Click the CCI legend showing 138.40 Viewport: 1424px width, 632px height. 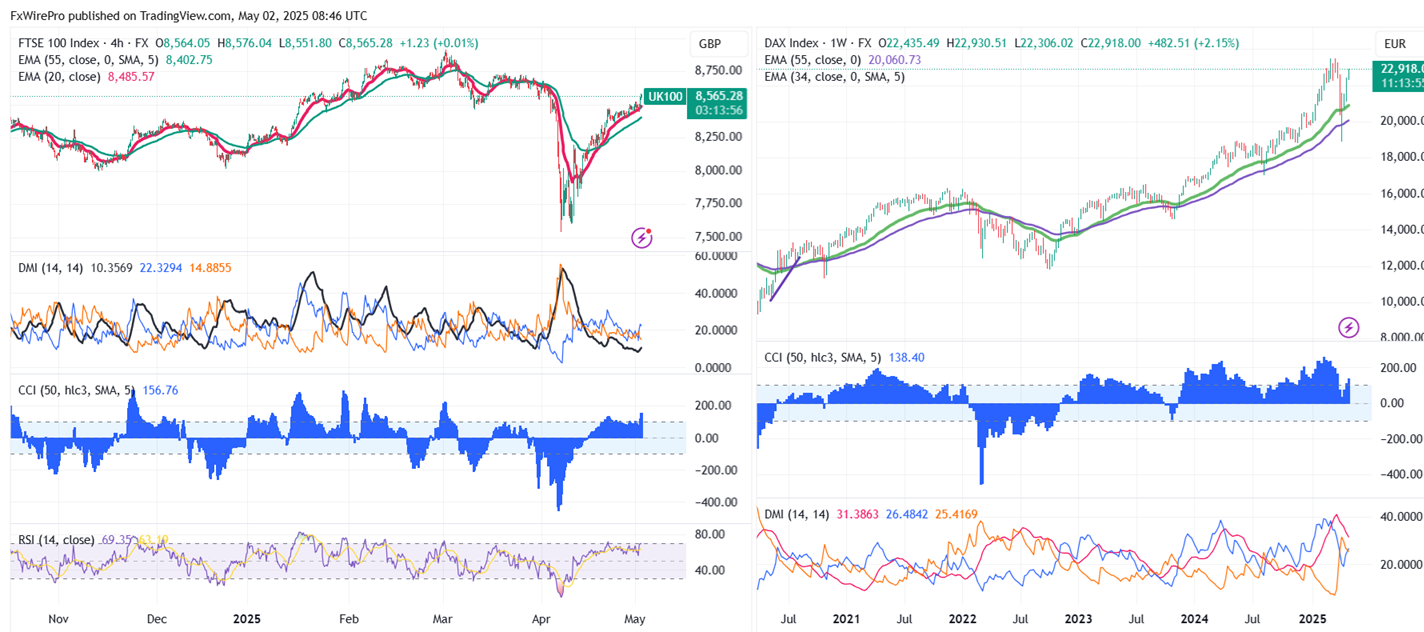pyautogui.click(x=820, y=357)
